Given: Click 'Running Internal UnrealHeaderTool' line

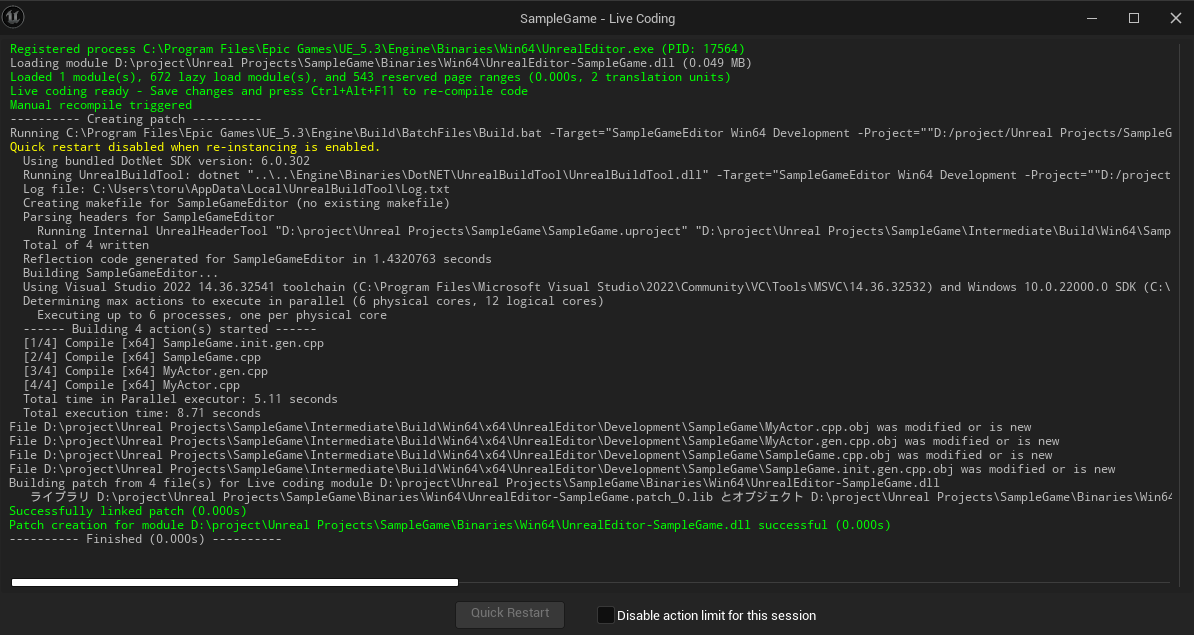Looking at the screenshot, I should 604,231.
